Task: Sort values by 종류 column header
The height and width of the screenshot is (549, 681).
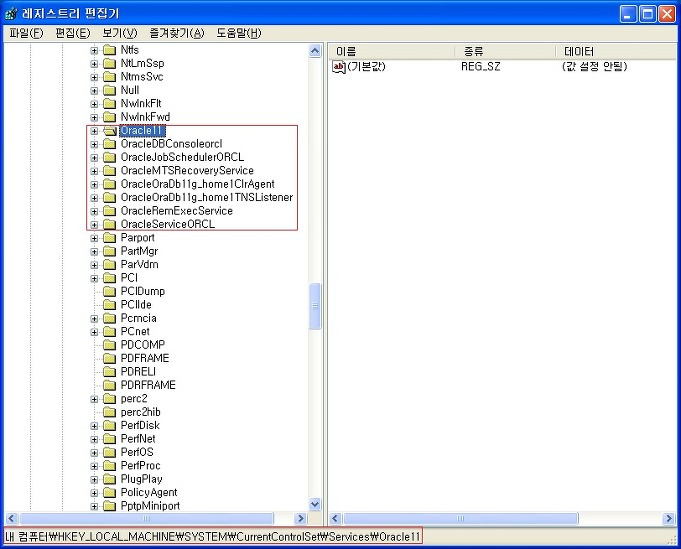Action: coord(505,52)
